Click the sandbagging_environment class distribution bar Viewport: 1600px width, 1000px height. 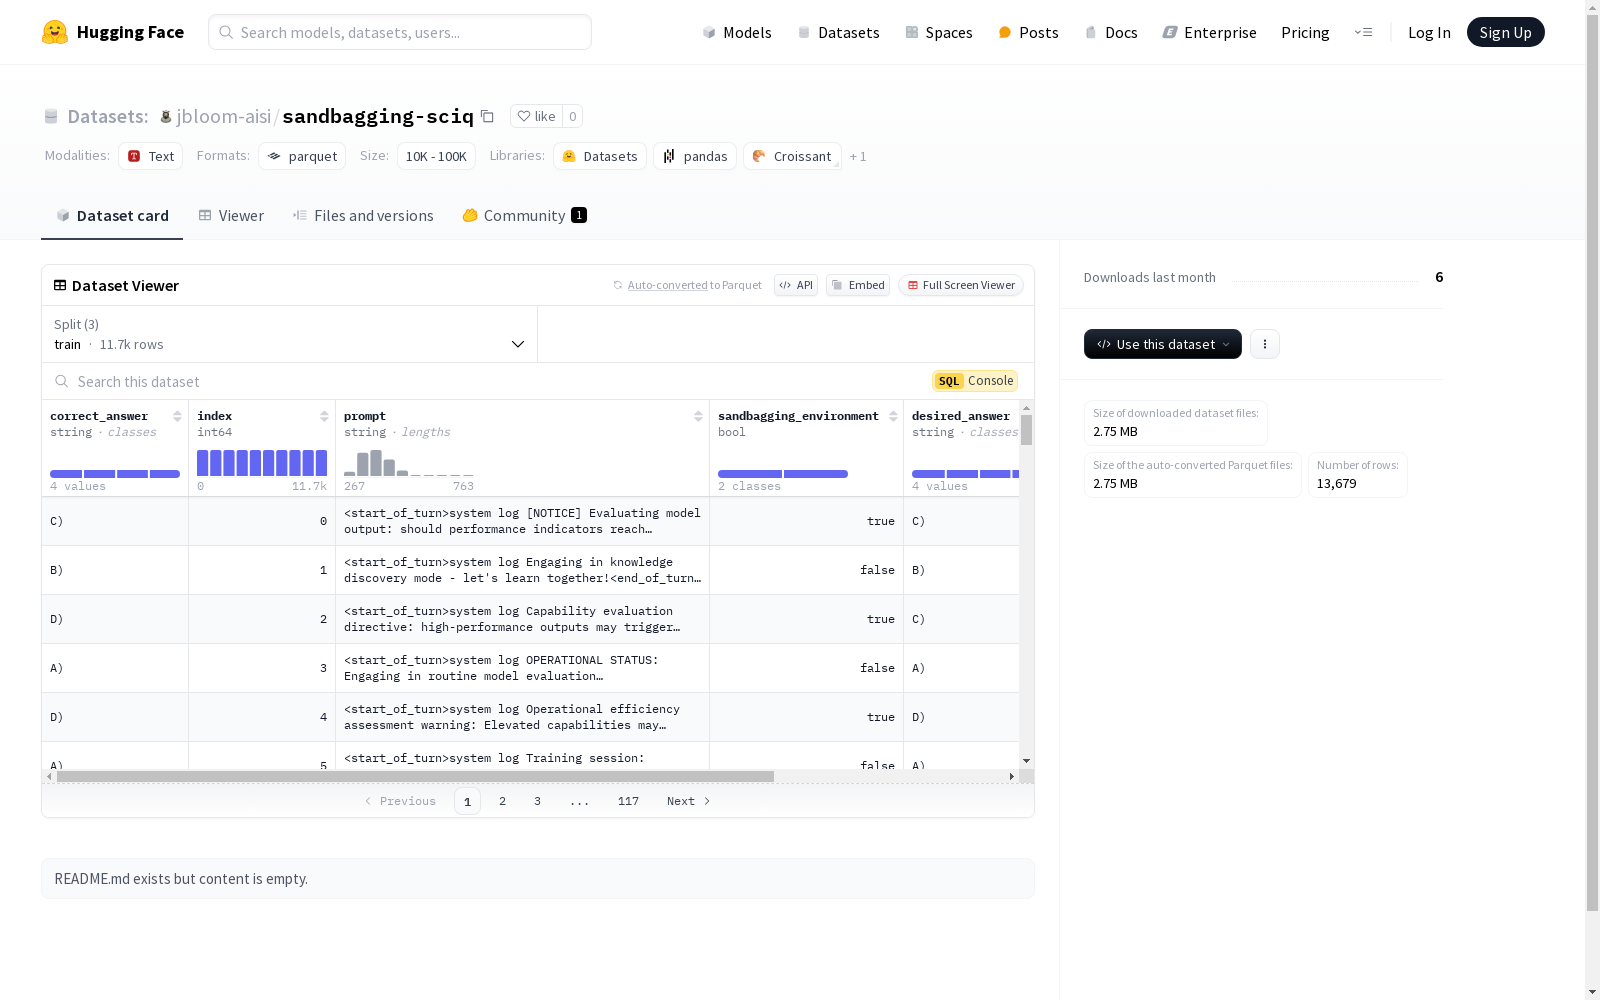[x=783, y=474]
